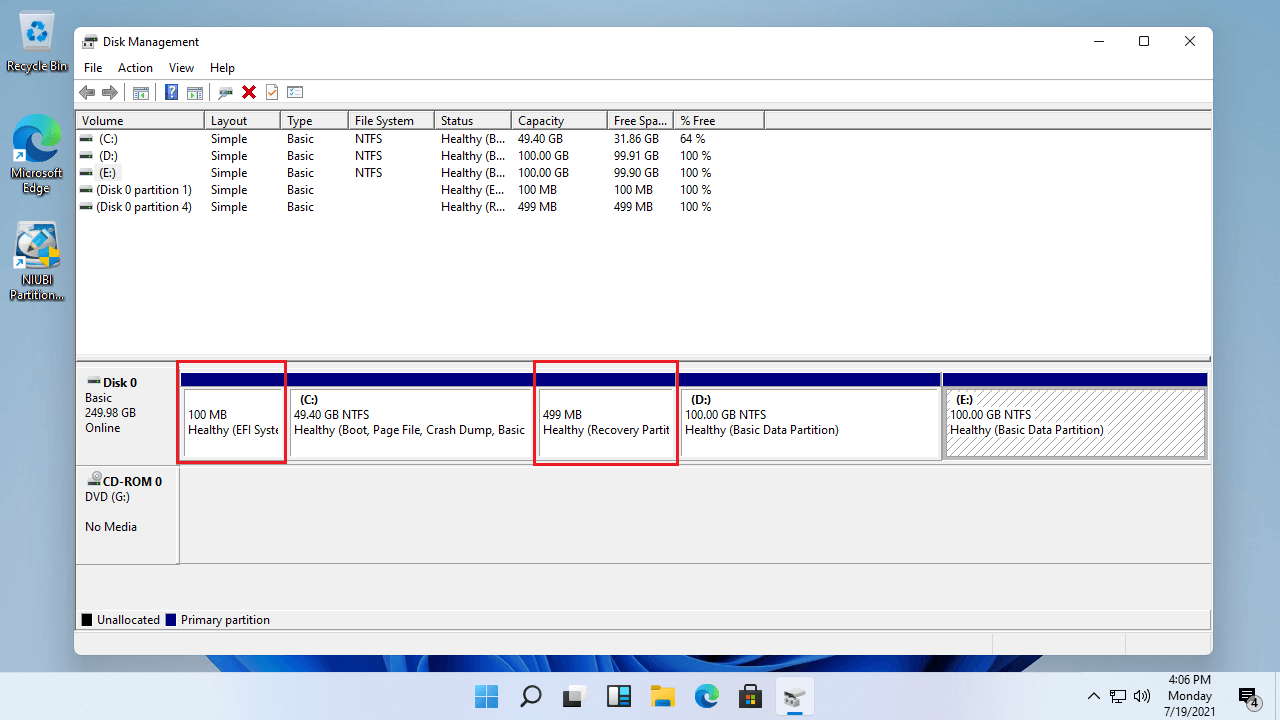1280x720 pixels.
Task: Click the Back navigation arrow
Action: [x=87, y=92]
